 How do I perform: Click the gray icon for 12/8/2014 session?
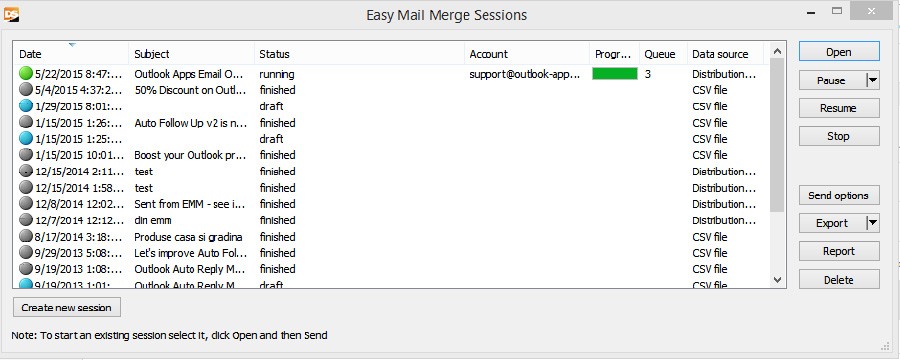tap(25, 204)
